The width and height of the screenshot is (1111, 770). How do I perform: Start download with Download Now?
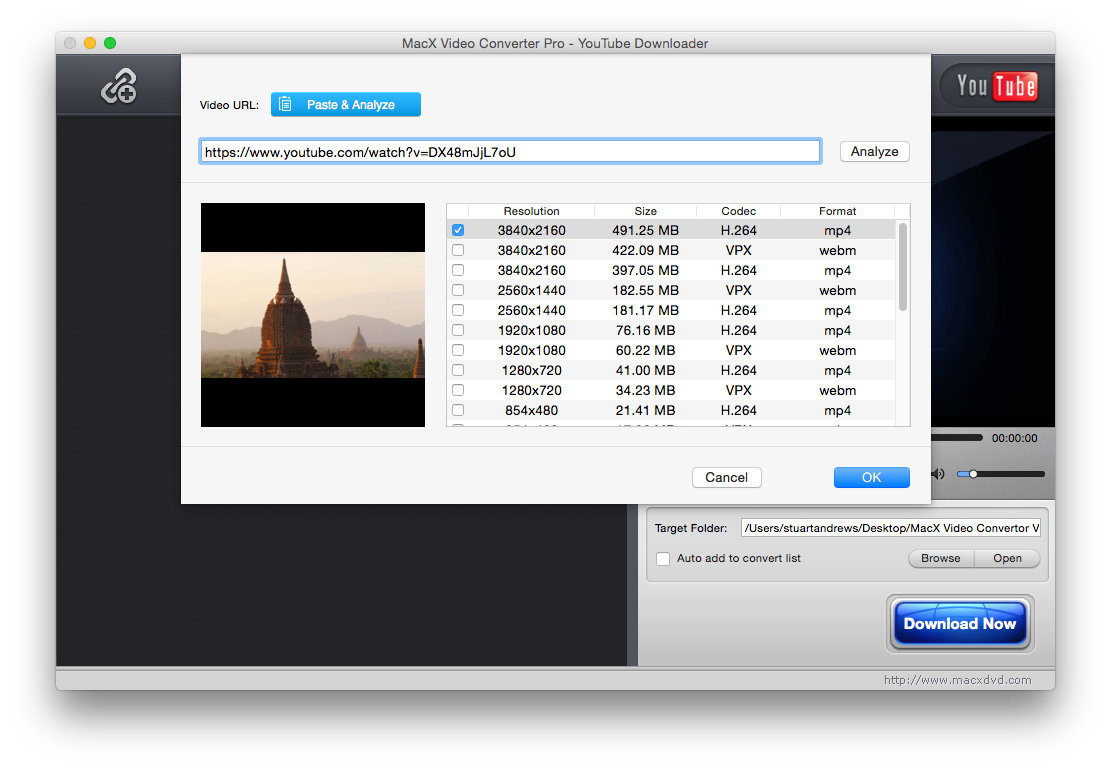click(x=960, y=623)
